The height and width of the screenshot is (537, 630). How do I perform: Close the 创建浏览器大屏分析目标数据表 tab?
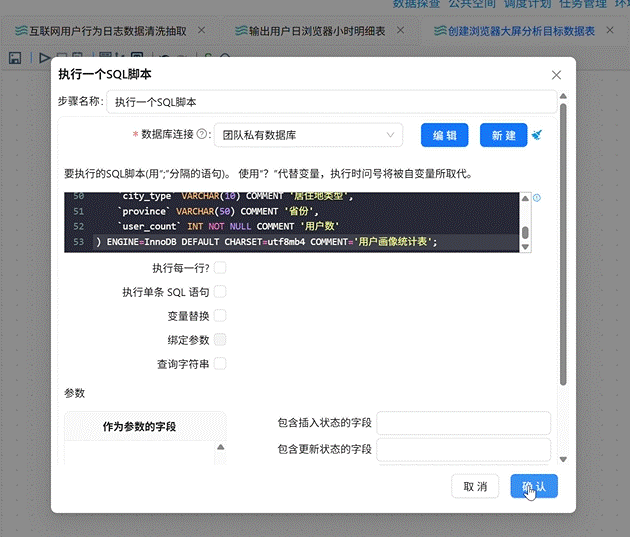(x=610, y=30)
